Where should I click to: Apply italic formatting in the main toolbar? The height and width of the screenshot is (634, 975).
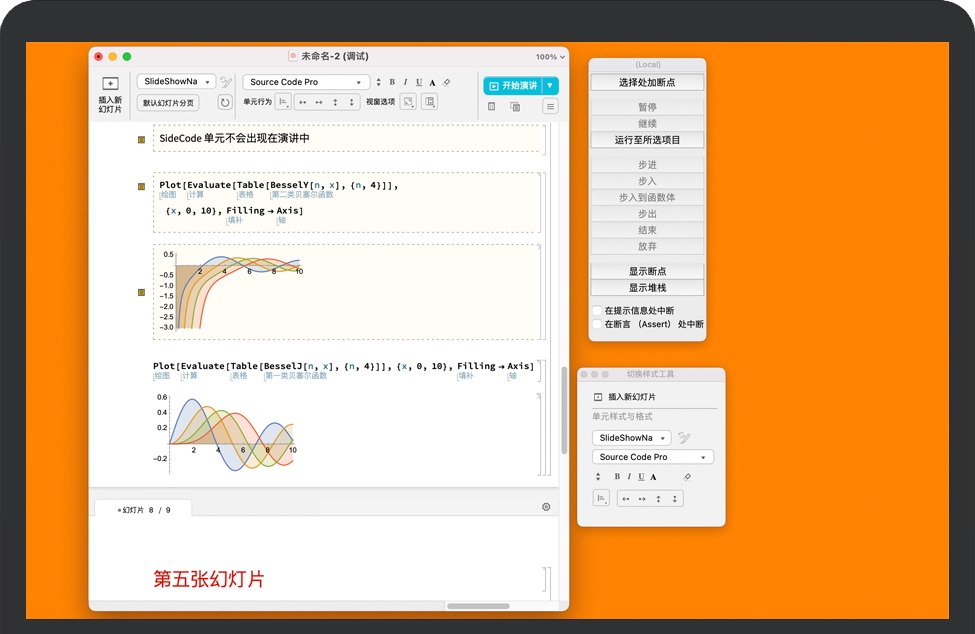pos(405,82)
